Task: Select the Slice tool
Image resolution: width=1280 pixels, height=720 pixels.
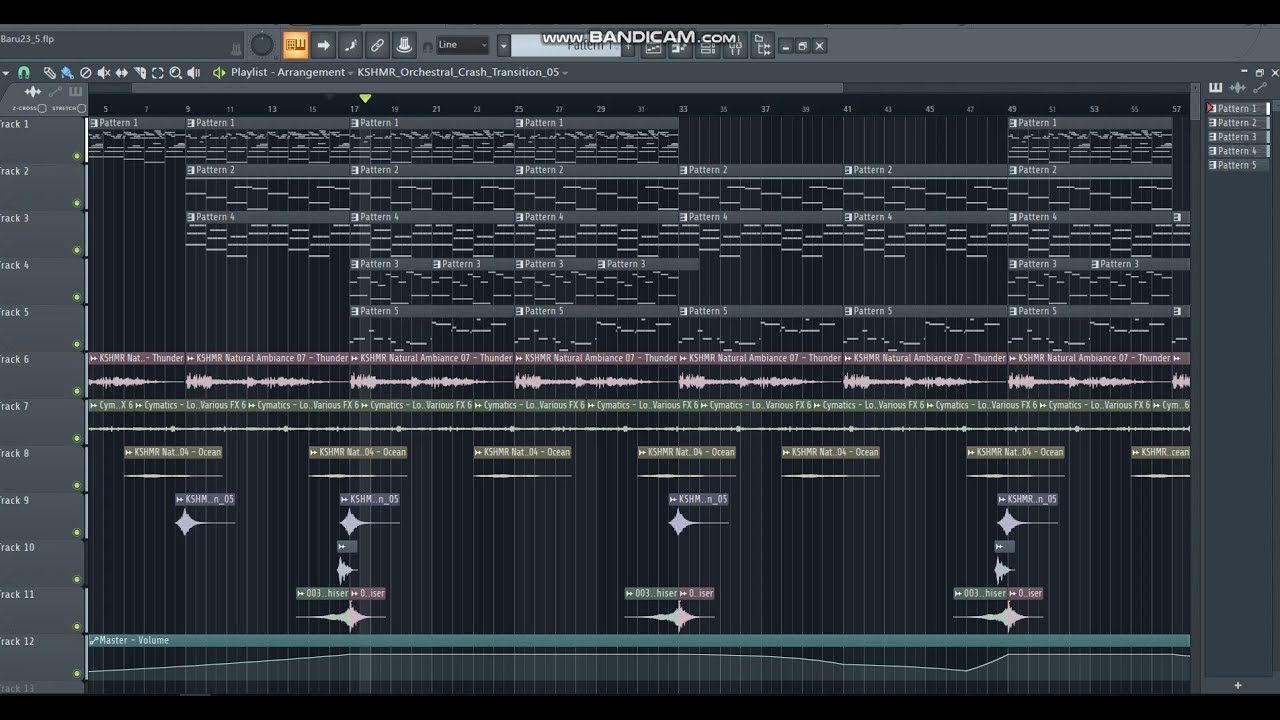Action: coord(140,72)
